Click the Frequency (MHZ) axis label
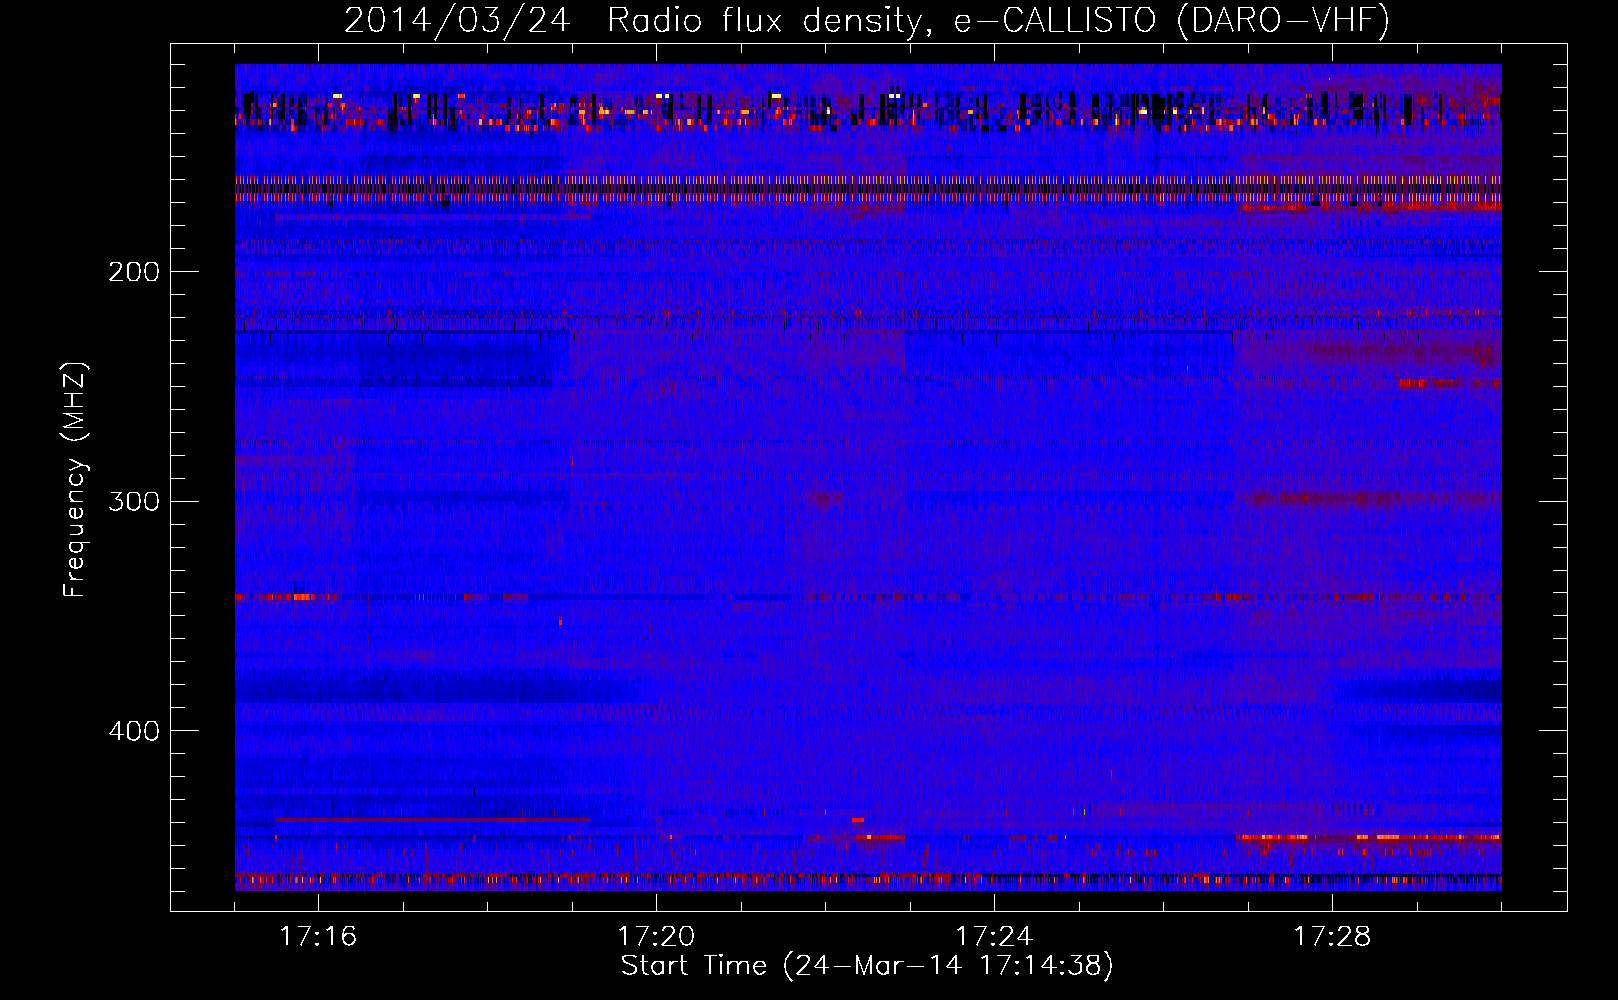Screen dimensions: 1618x1000 tap(75, 479)
